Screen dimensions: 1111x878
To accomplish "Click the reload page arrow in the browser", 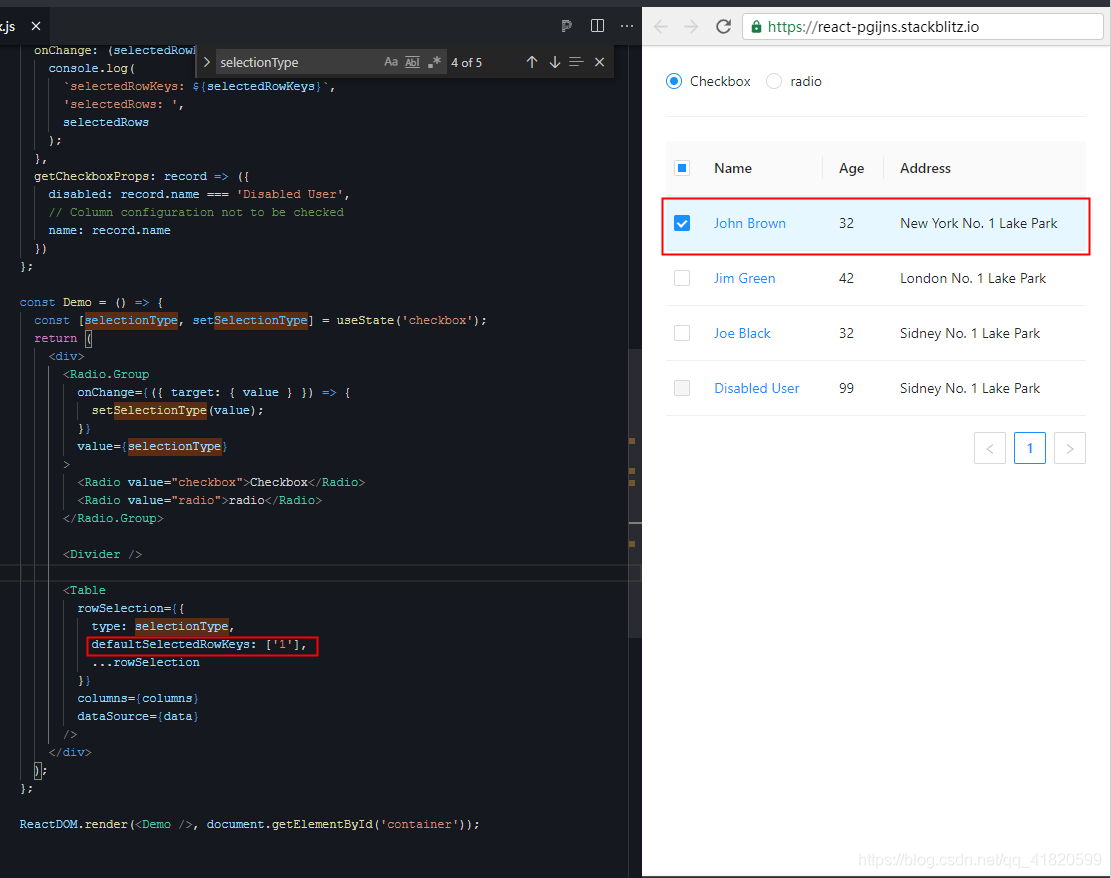I will pos(723,26).
